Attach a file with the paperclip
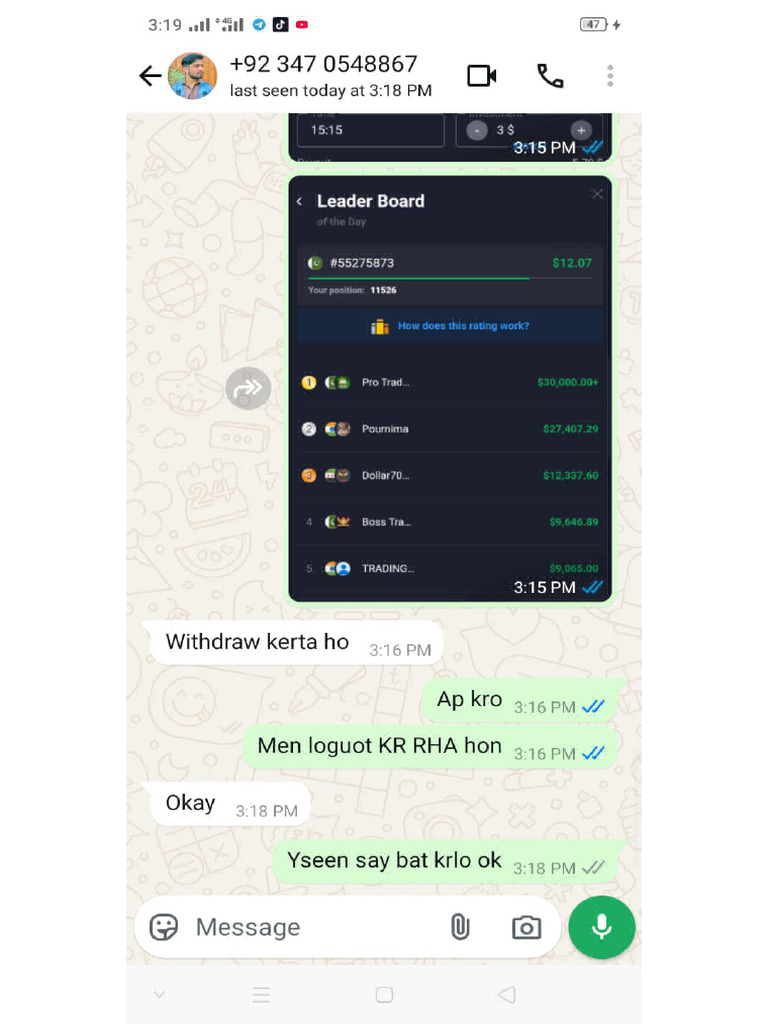The width and height of the screenshot is (768, 1024). (460, 927)
